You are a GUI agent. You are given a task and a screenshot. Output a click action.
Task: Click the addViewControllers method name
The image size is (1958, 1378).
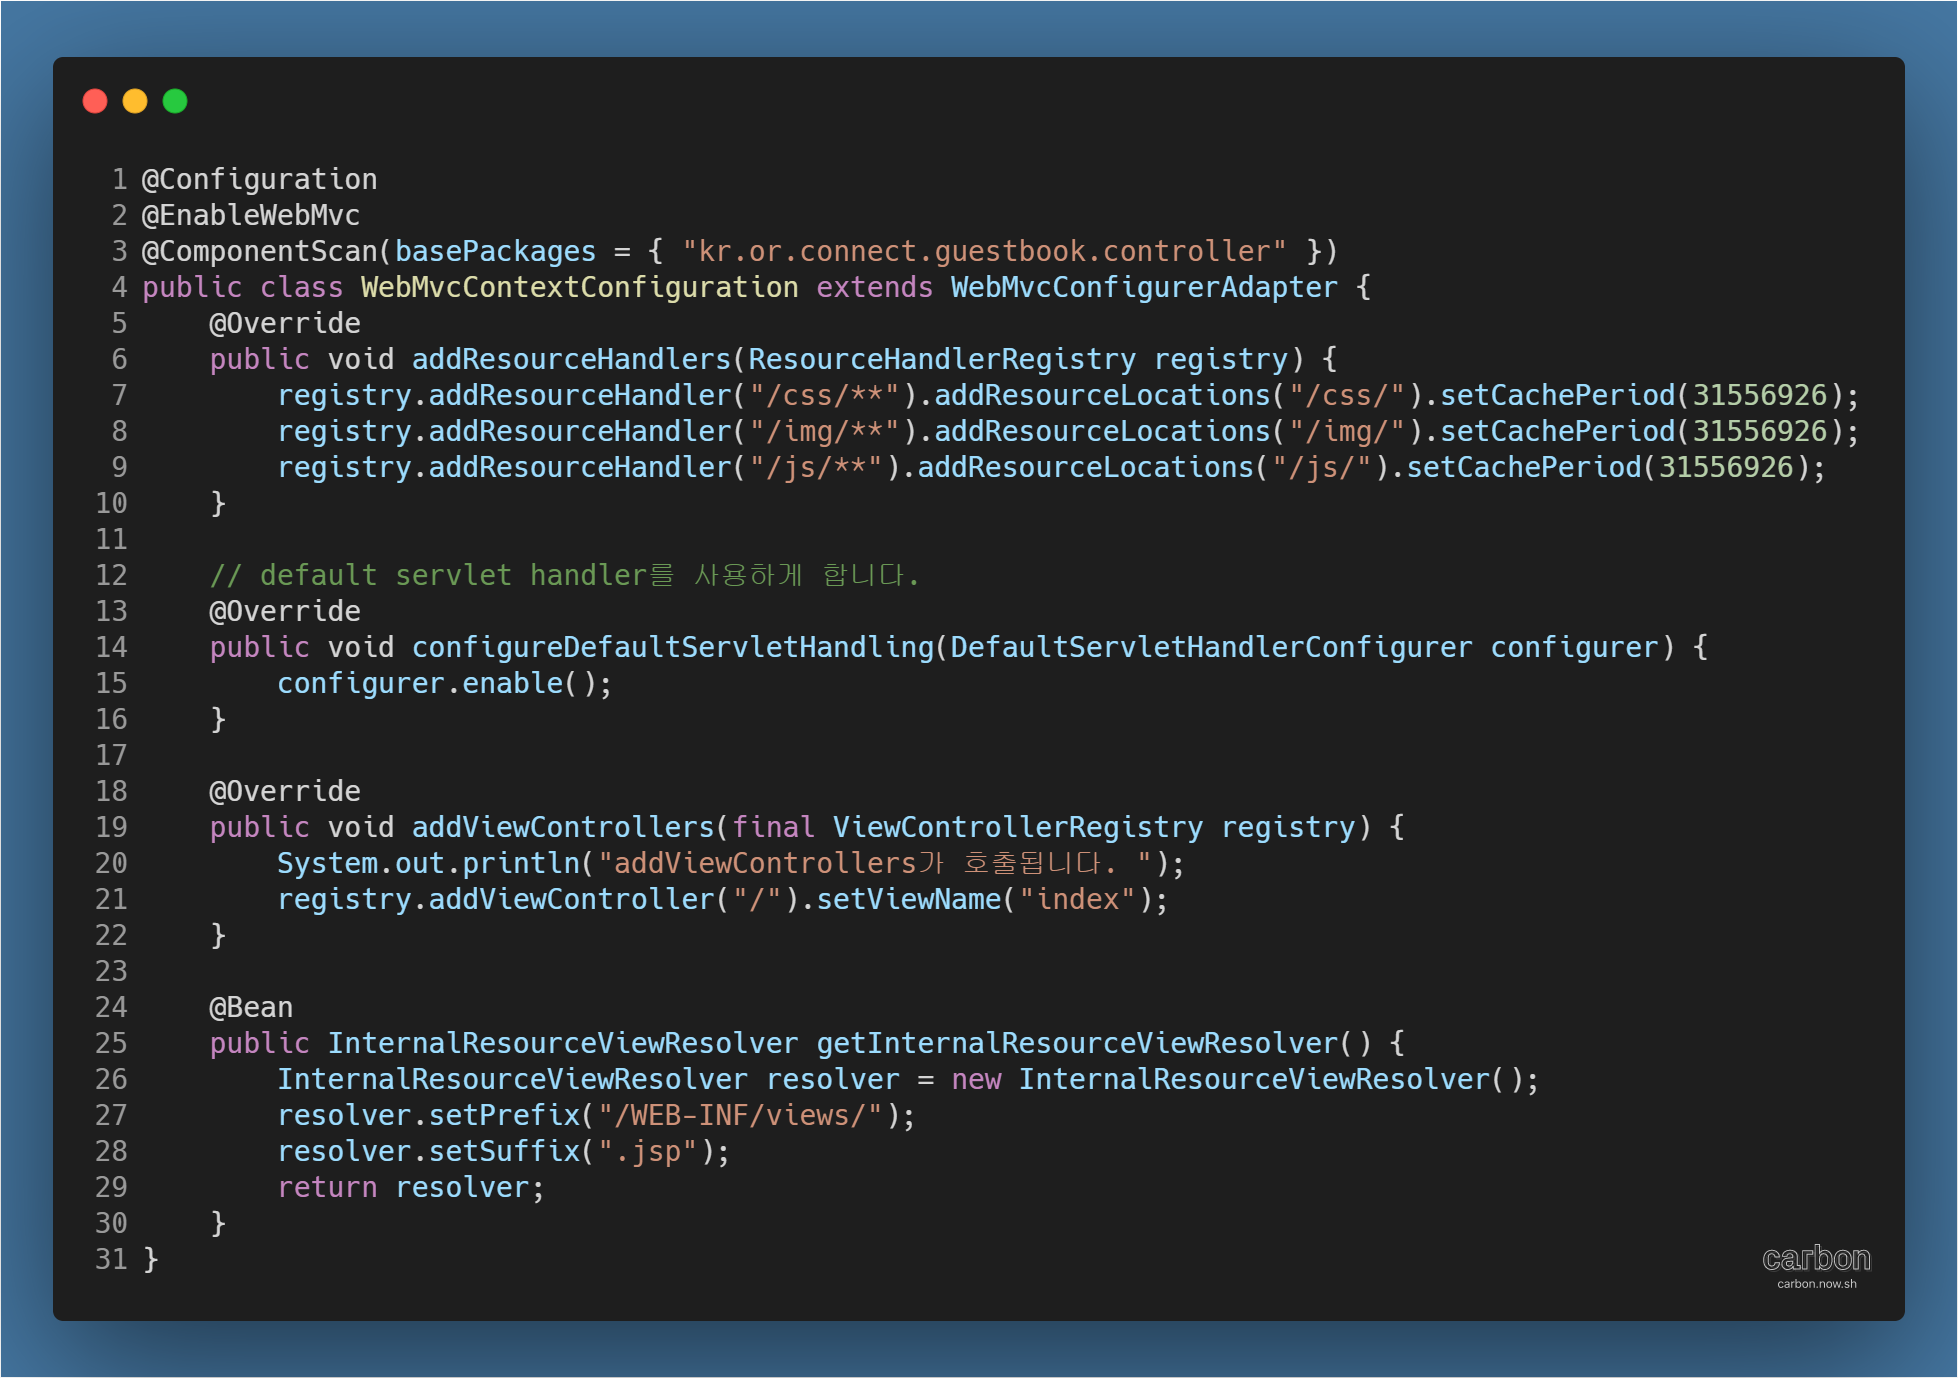tap(562, 827)
